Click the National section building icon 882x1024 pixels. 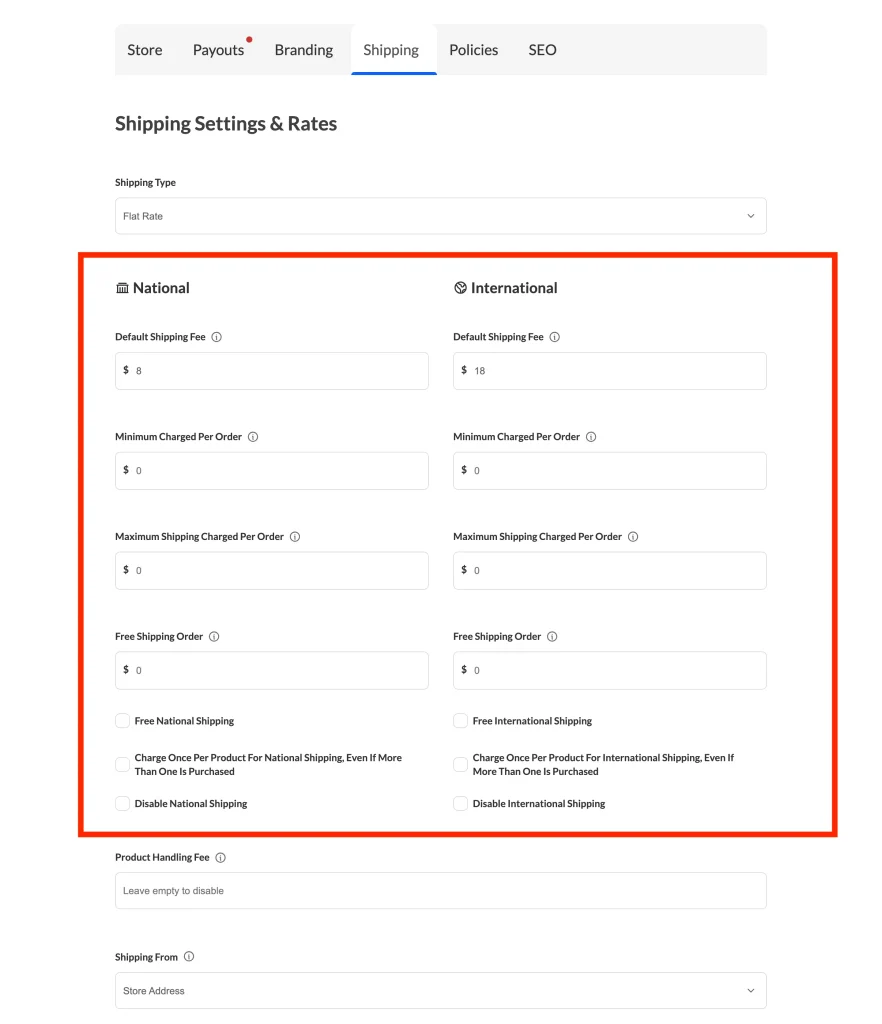pos(122,287)
